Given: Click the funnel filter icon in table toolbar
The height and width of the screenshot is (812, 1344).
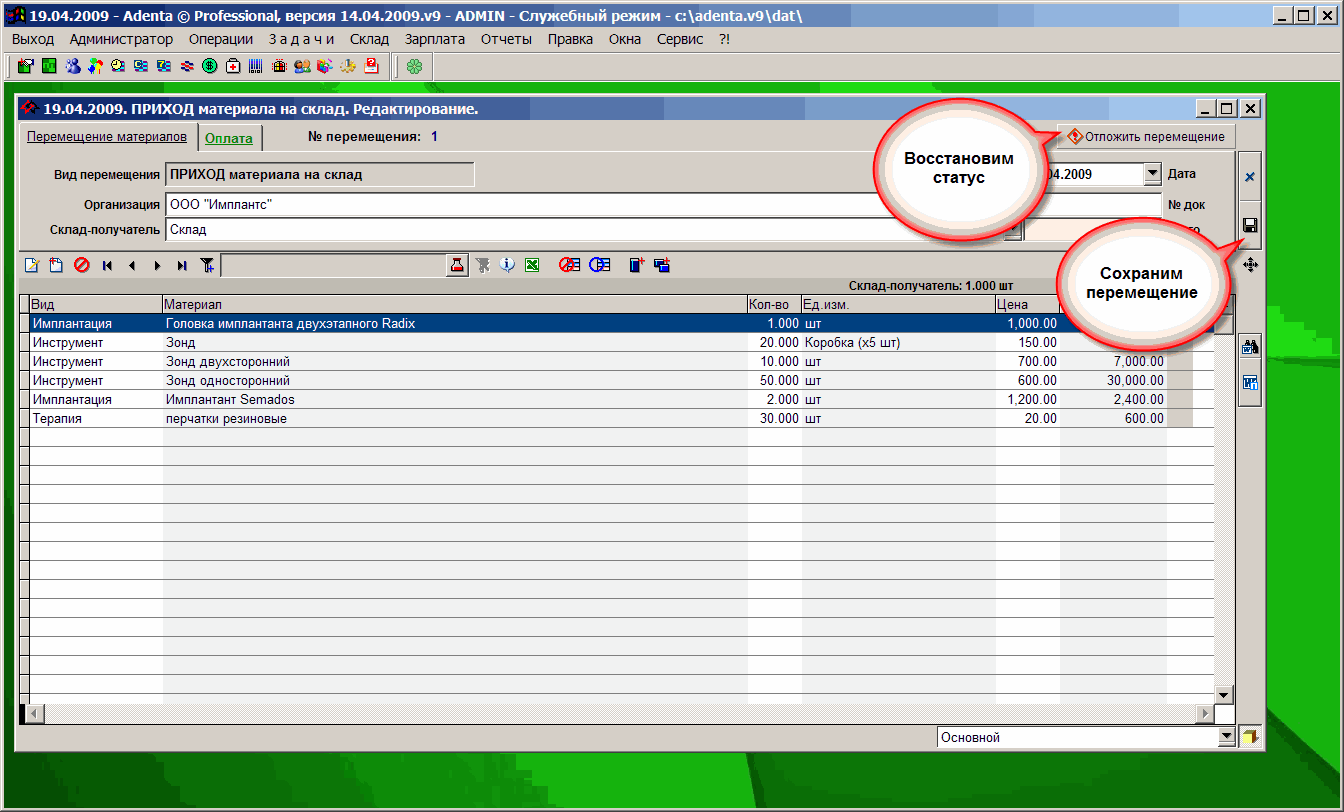Looking at the screenshot, I should pyautogui.click(x=207, y=265).
